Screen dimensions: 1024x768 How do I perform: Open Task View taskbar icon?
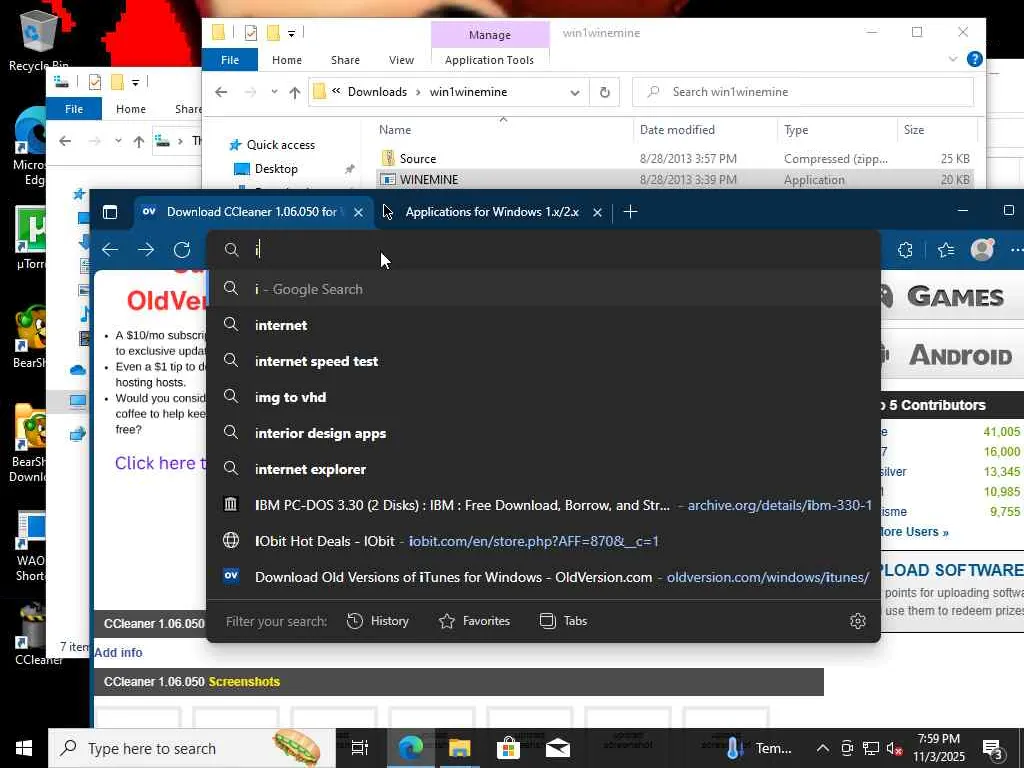360,748
